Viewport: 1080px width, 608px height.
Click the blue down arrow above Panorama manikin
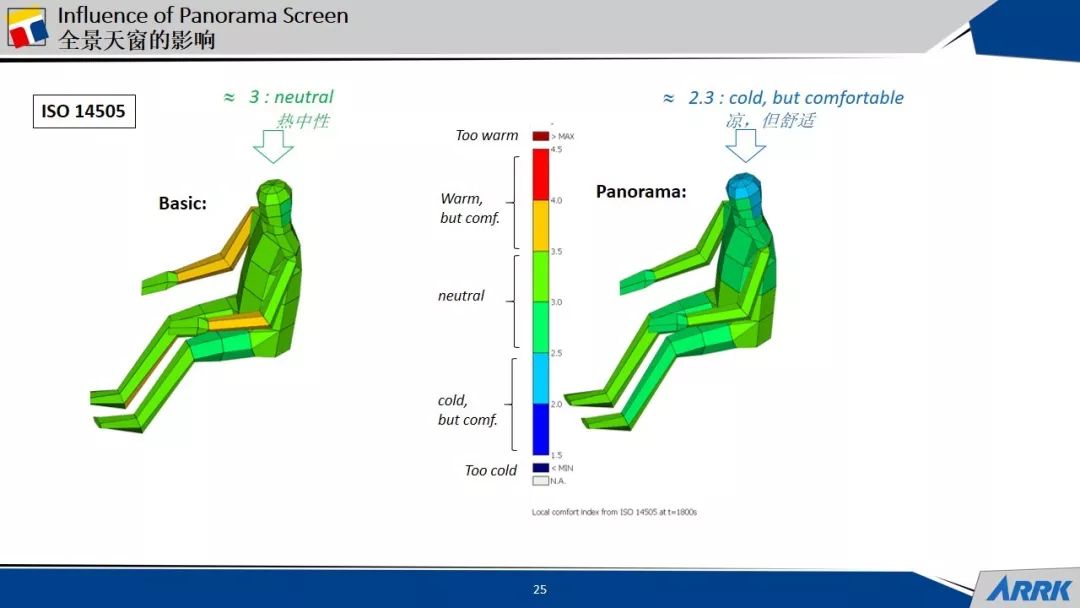tap(745, 145)
